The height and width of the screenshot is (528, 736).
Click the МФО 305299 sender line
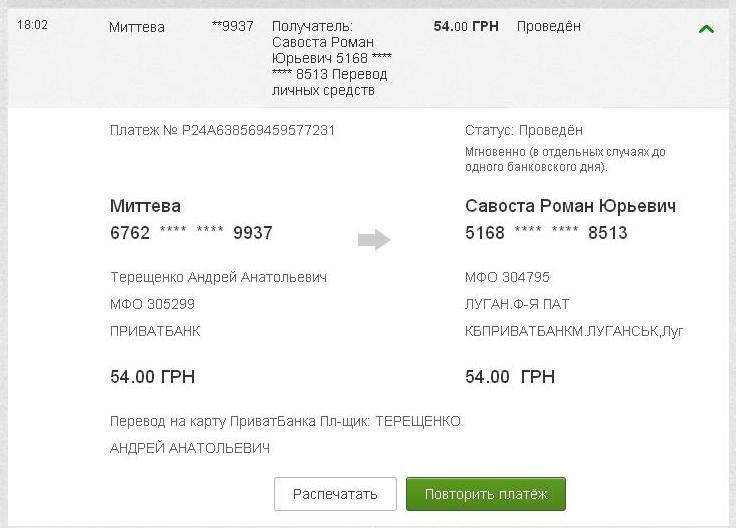click(152, 304)
